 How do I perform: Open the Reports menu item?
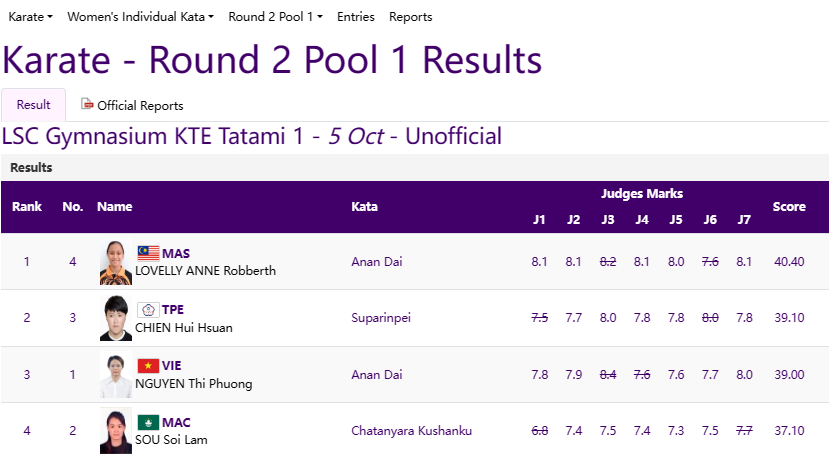[x=410, y=17]
